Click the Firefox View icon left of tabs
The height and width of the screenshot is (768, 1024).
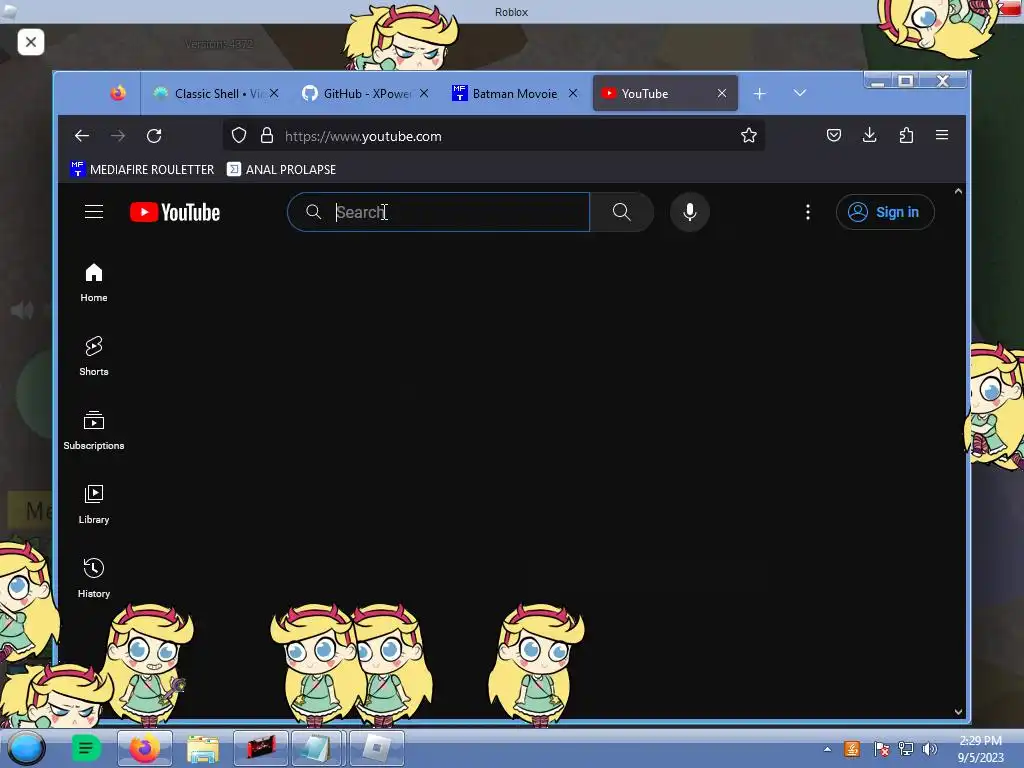pyautogui.click(x=118, y=93)
